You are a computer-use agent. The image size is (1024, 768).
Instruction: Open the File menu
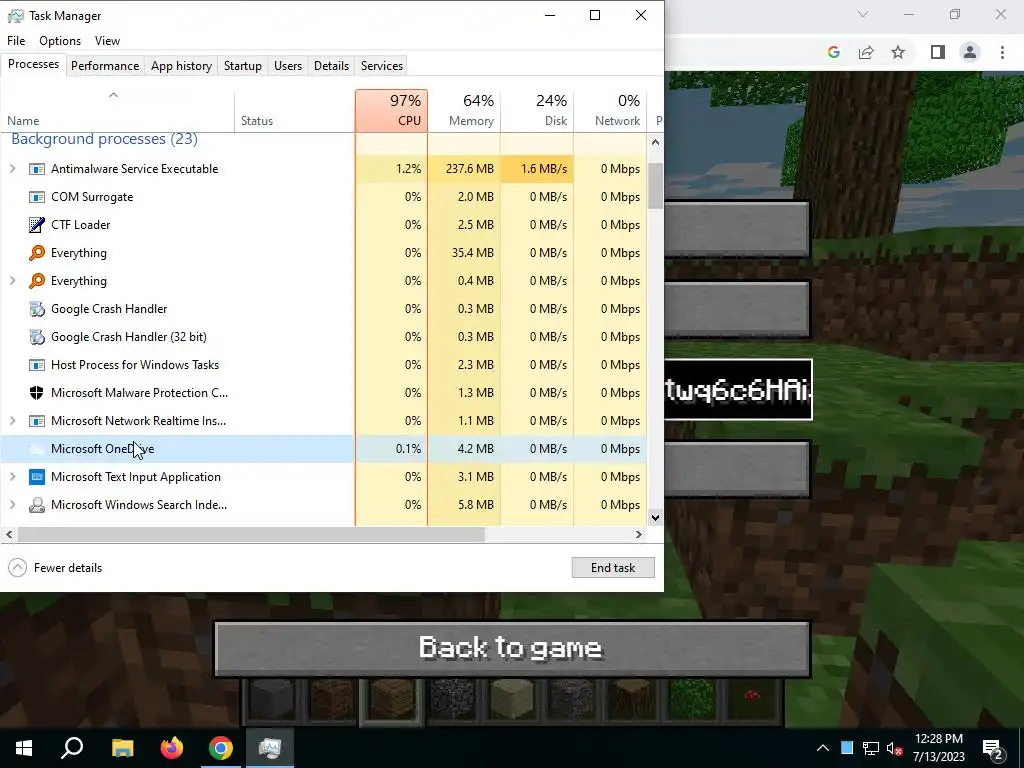(x=16, y=40)
